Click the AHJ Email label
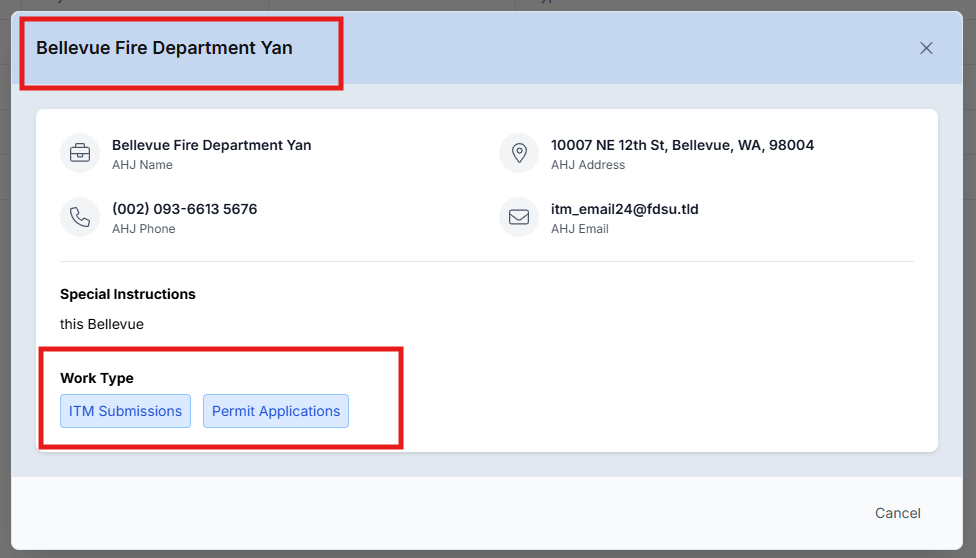This screenshot has width=976, height=558. pyautogui.click(x=580, y=229)
